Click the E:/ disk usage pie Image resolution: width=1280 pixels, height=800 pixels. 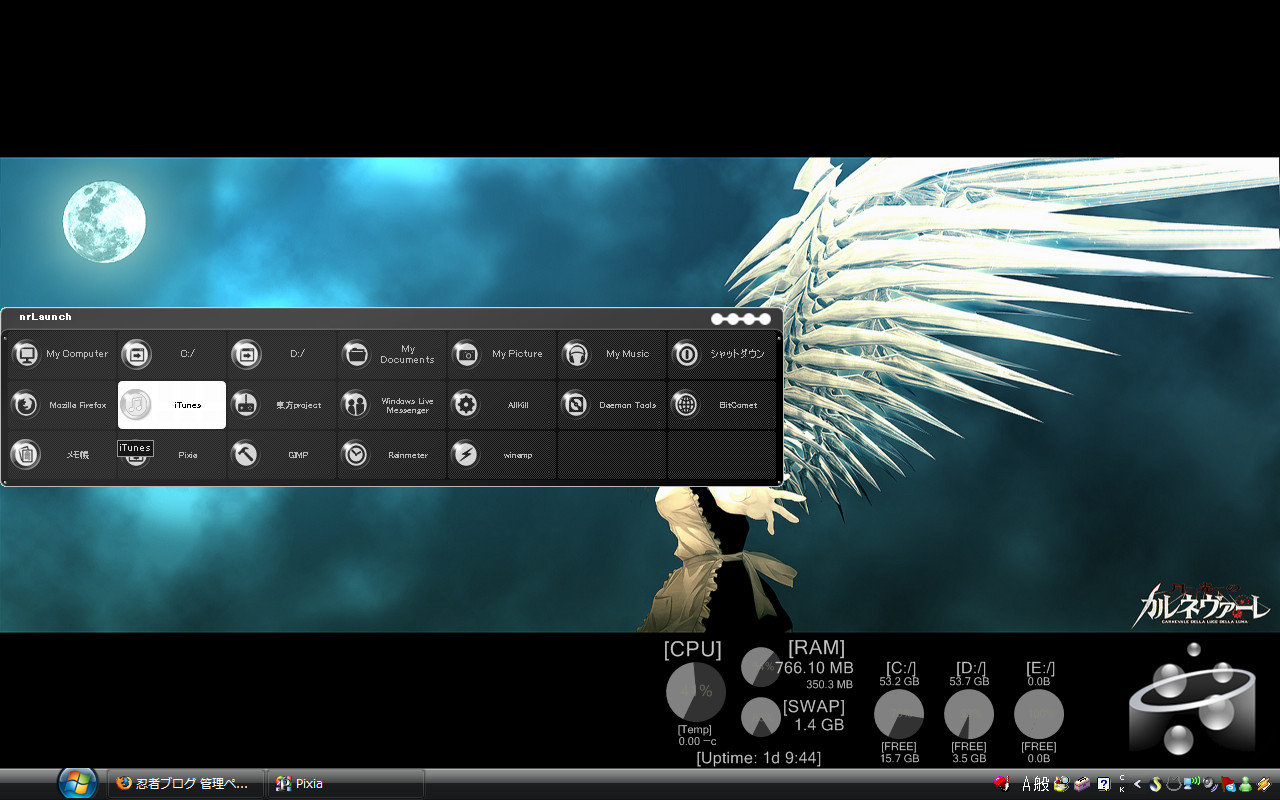point(1039,715)
